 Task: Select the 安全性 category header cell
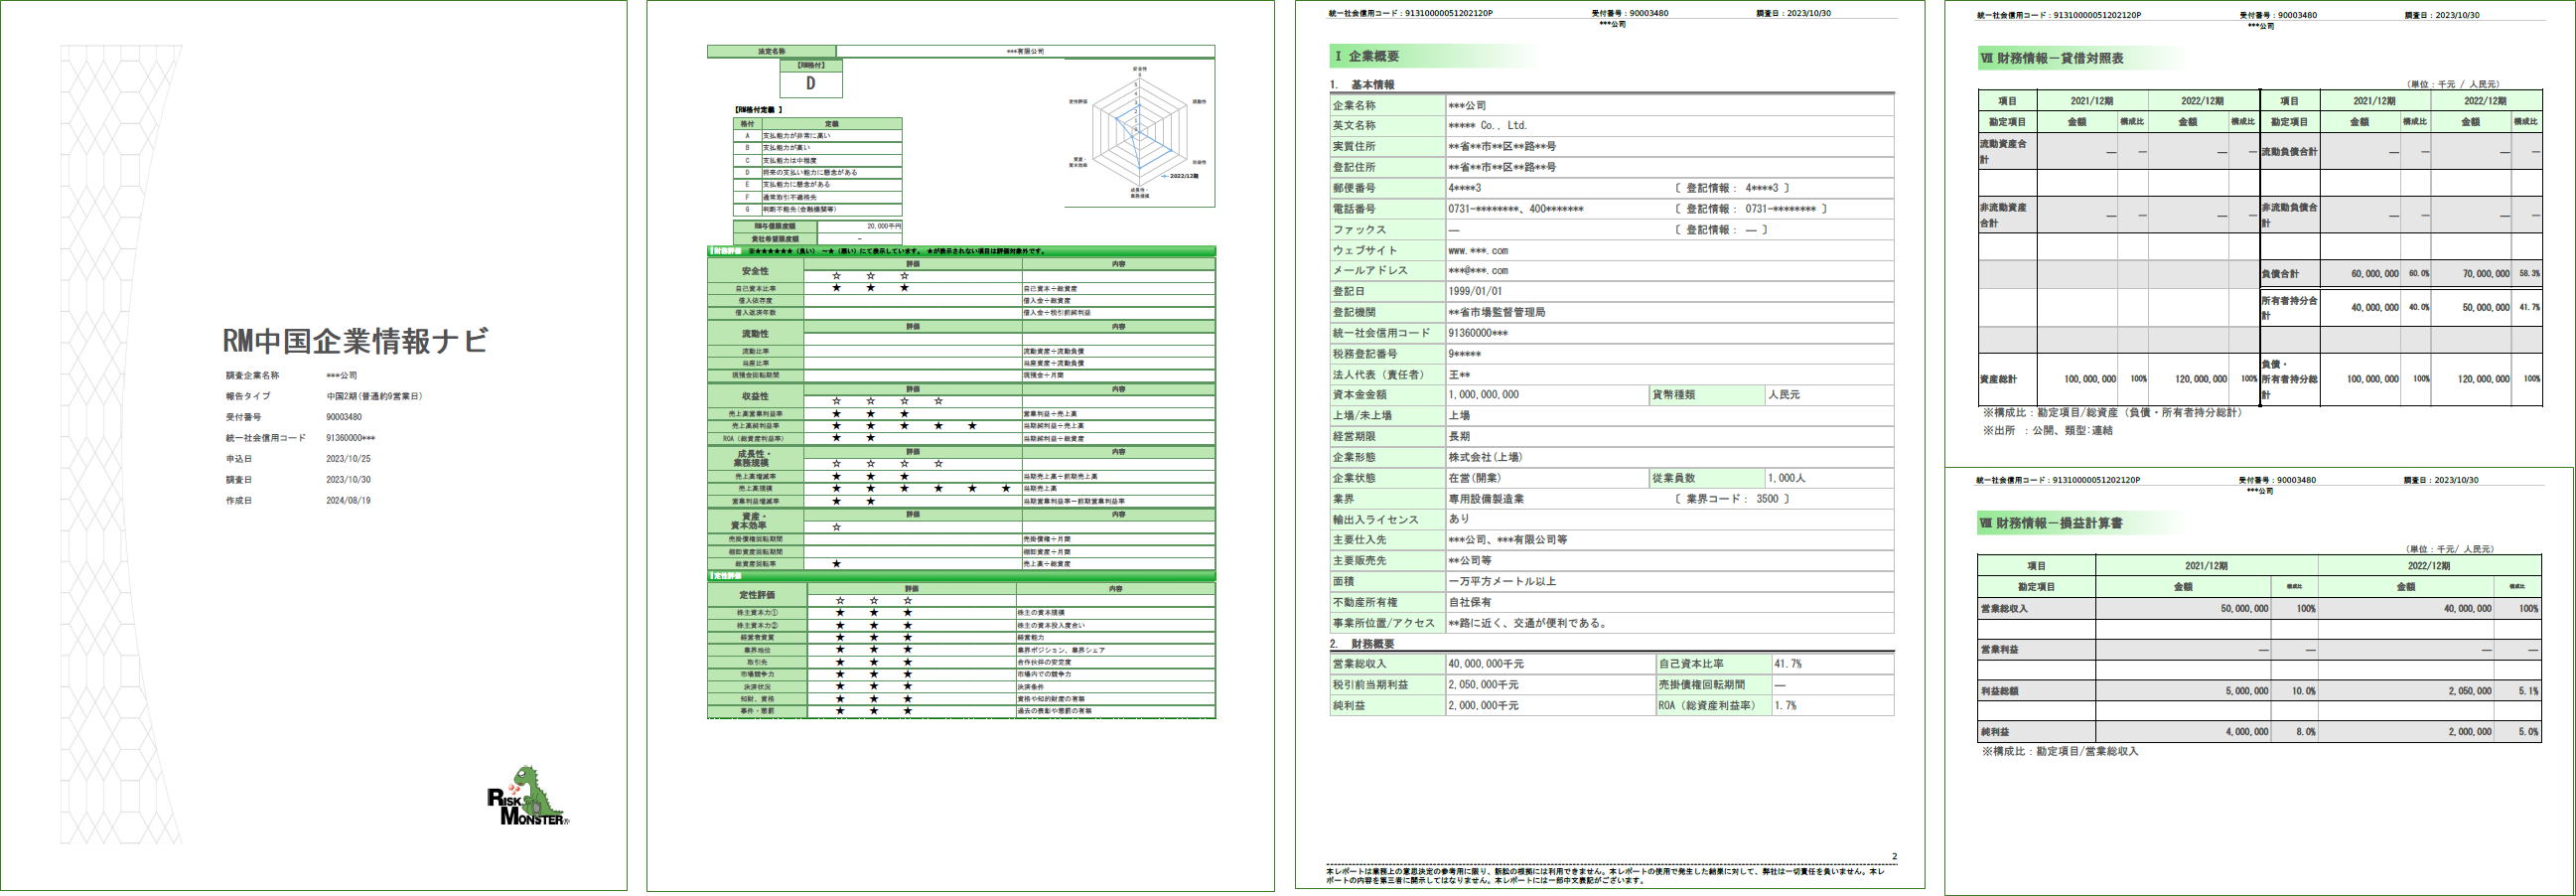pos(755,271)
